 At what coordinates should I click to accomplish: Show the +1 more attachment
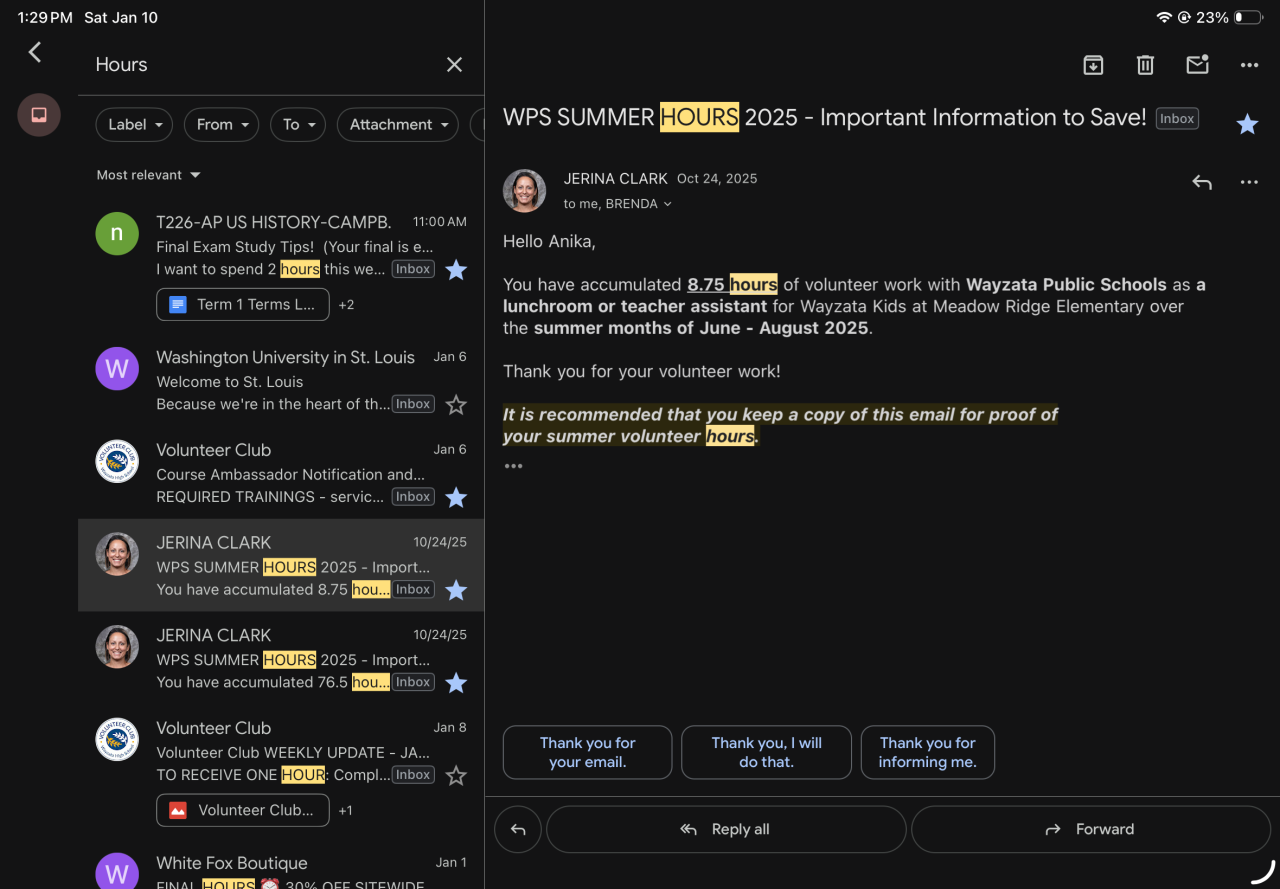click(345, 810)
